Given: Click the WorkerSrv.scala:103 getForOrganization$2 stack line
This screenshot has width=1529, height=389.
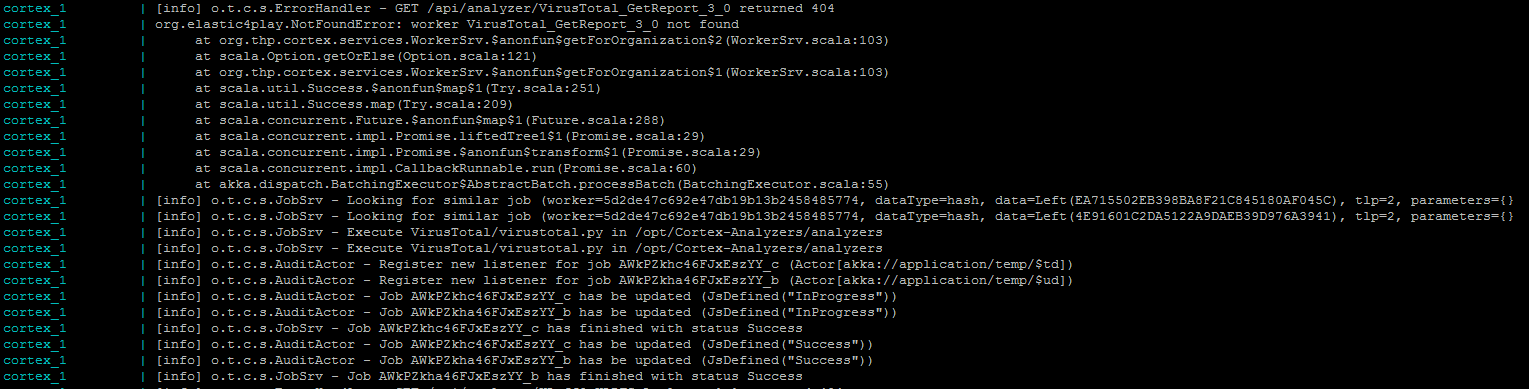Looking at the screenshot, I should tap(542, 40).
